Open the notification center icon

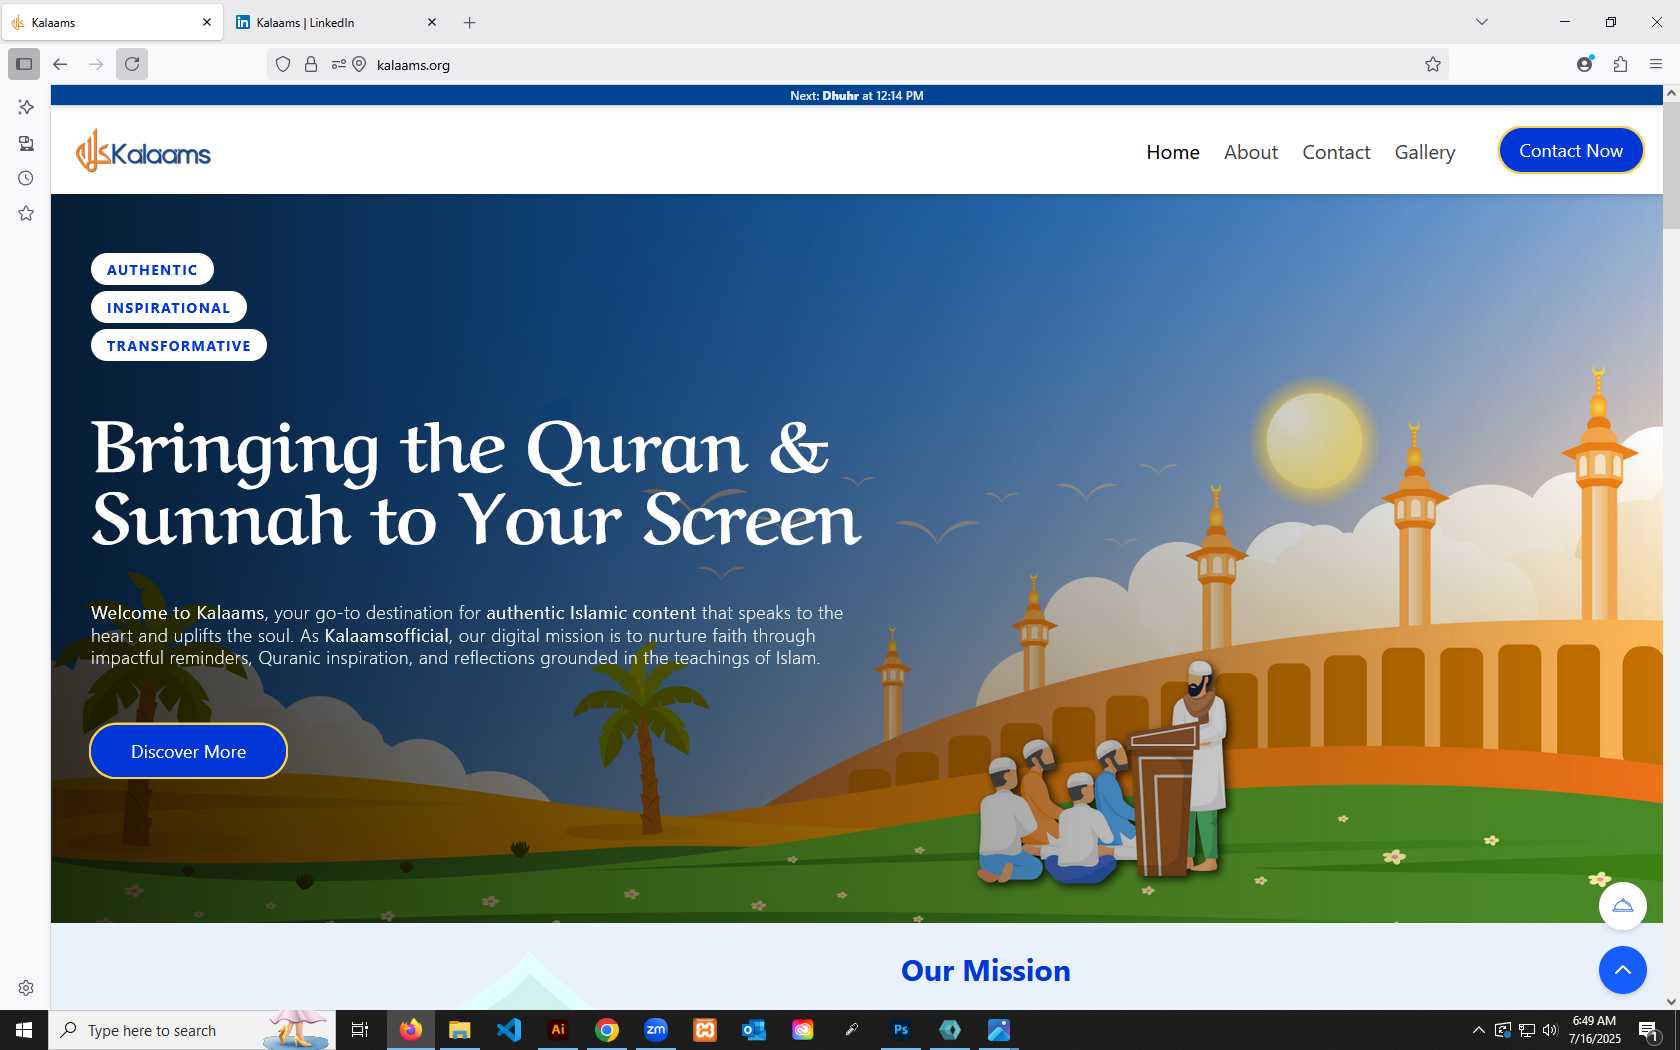point(1649,1030)
